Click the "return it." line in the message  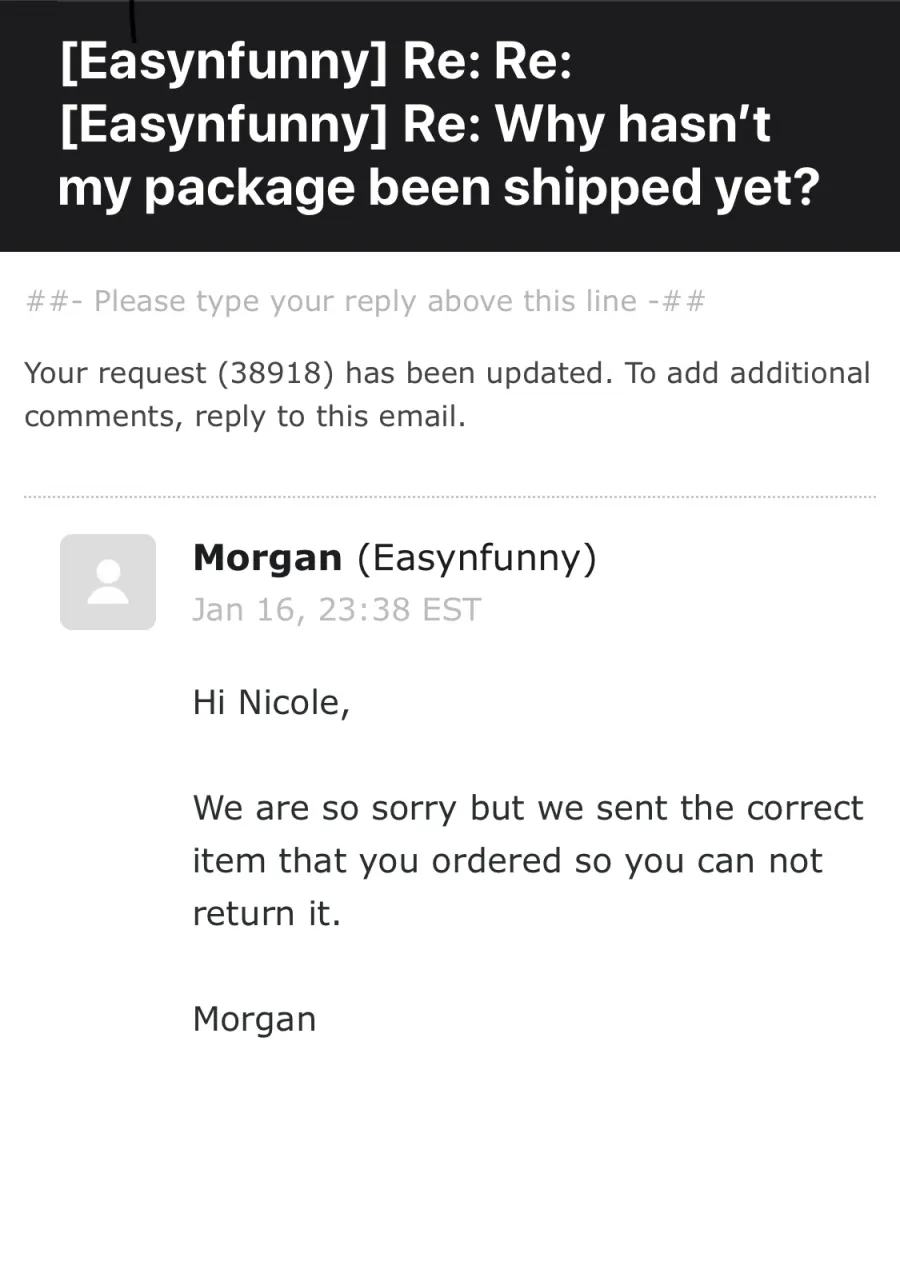[x=267, y=914]
